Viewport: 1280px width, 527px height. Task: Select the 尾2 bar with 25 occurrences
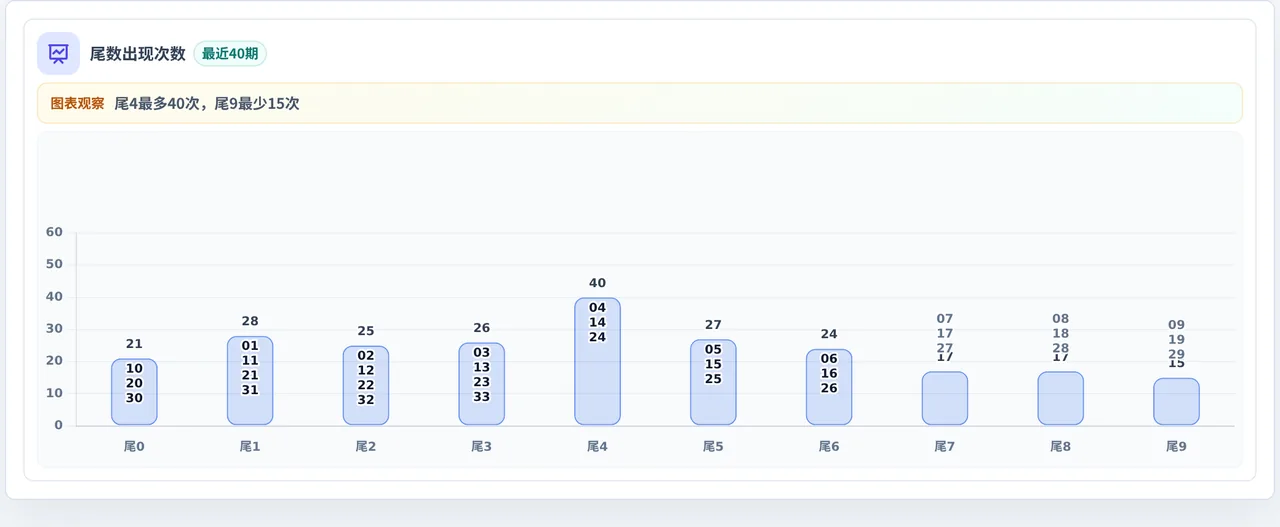click(x=366, y=386)
